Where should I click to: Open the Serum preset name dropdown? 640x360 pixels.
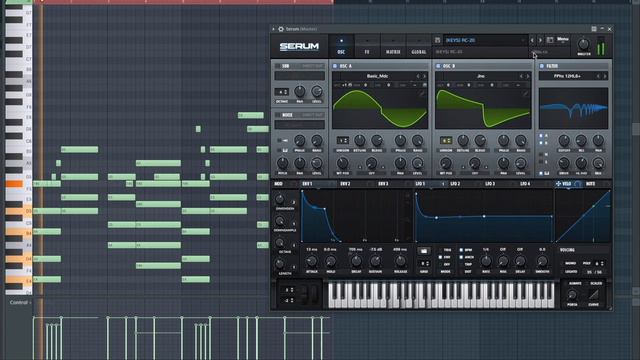(485, 40)
